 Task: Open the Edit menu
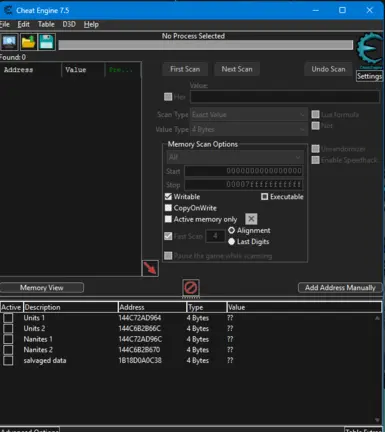(x=23, y=24)
